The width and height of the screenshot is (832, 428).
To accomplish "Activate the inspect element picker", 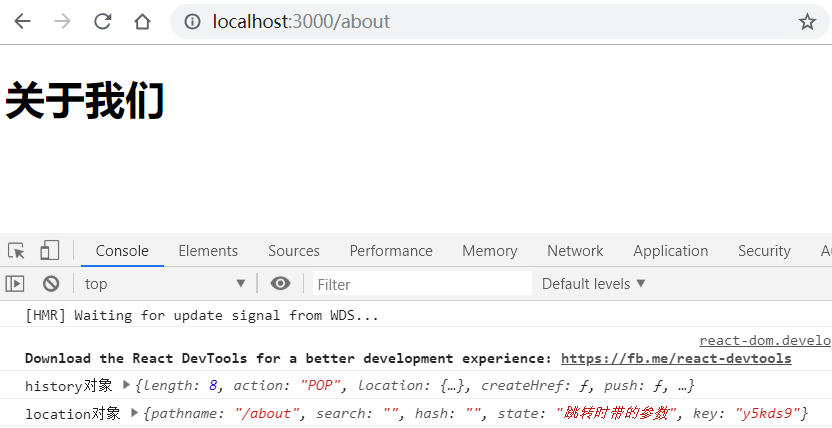I will (16, 250).
